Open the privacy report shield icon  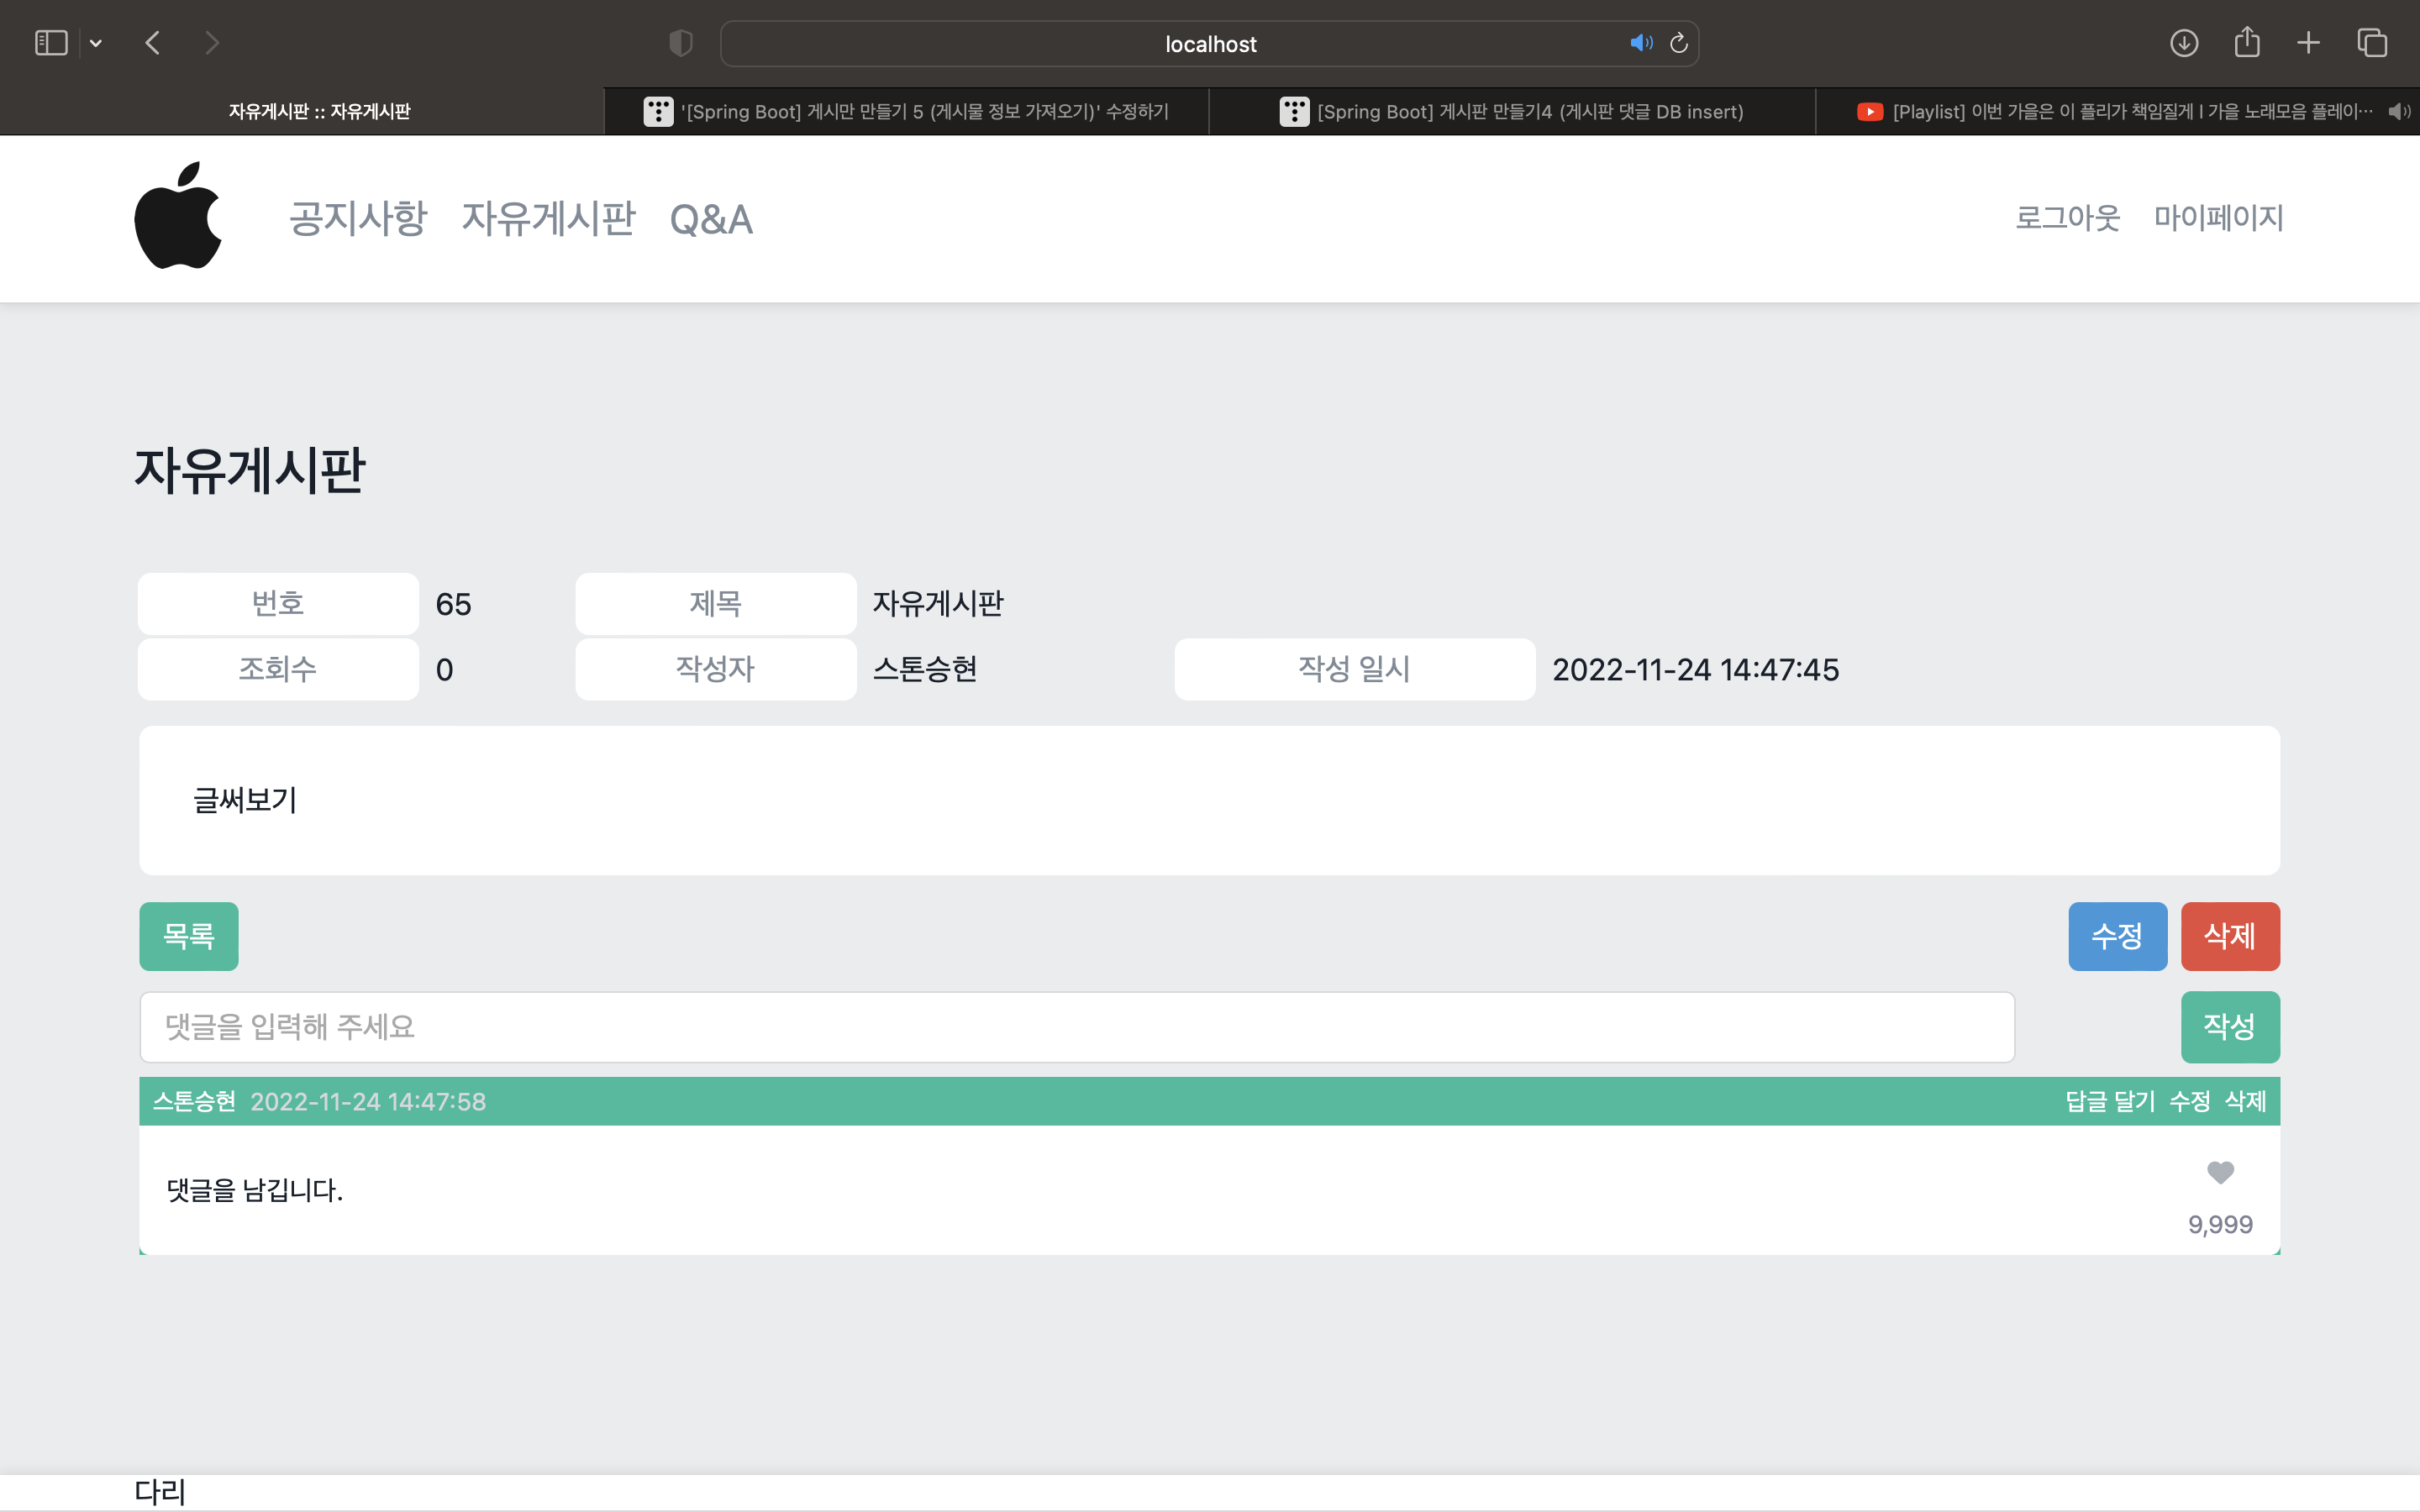(680, 43)
